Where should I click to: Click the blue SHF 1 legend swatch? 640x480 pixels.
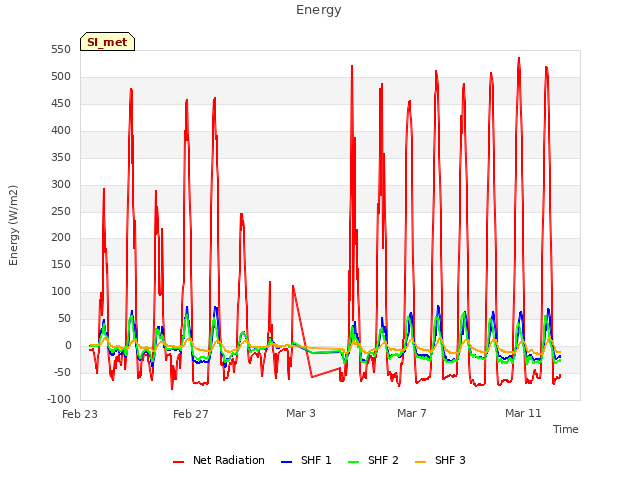coord(287,462)
